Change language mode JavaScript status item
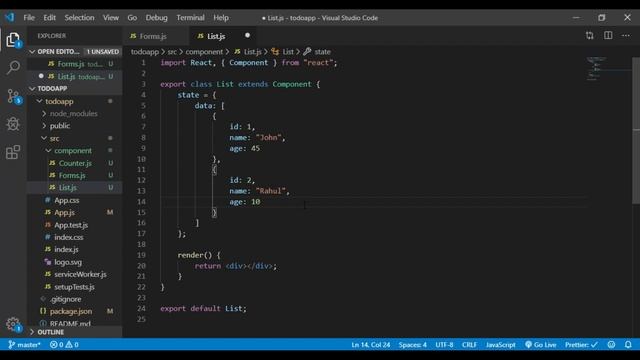This screenshot has width=640, height=360. (x=500, y=344)
